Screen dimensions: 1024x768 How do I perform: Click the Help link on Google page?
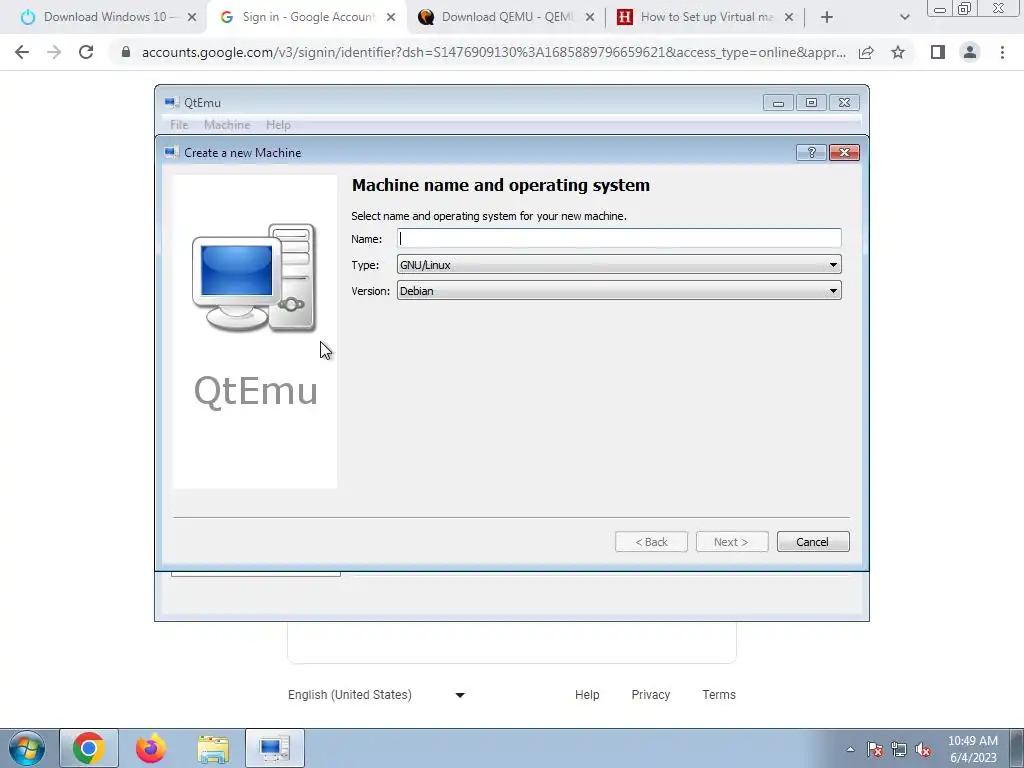pyautogui.click(x=587, y=695)
